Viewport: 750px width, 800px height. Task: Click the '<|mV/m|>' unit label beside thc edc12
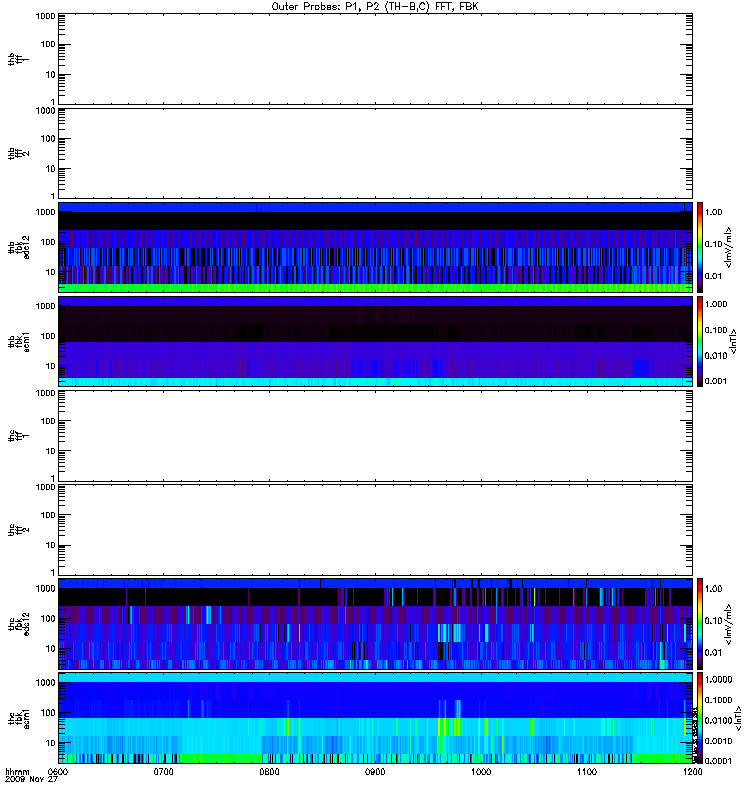coord(729,624)
